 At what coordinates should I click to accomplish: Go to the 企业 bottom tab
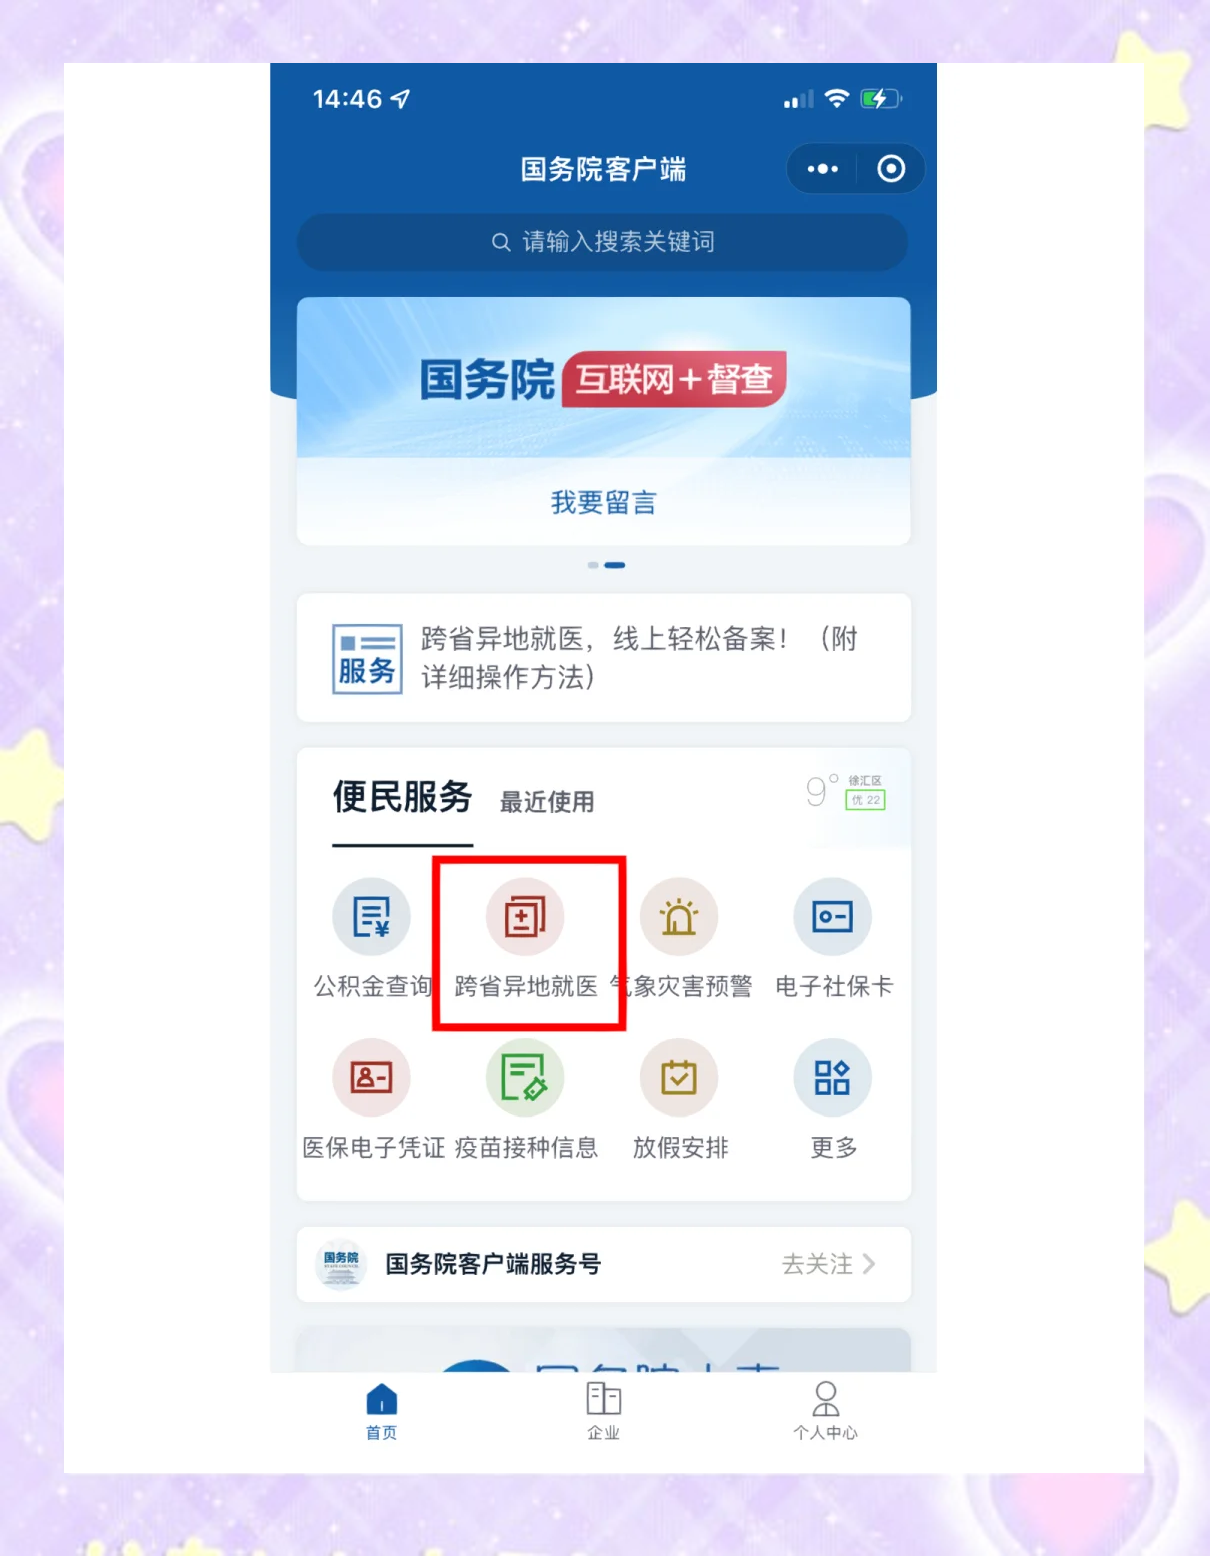tap(603, 1410)
